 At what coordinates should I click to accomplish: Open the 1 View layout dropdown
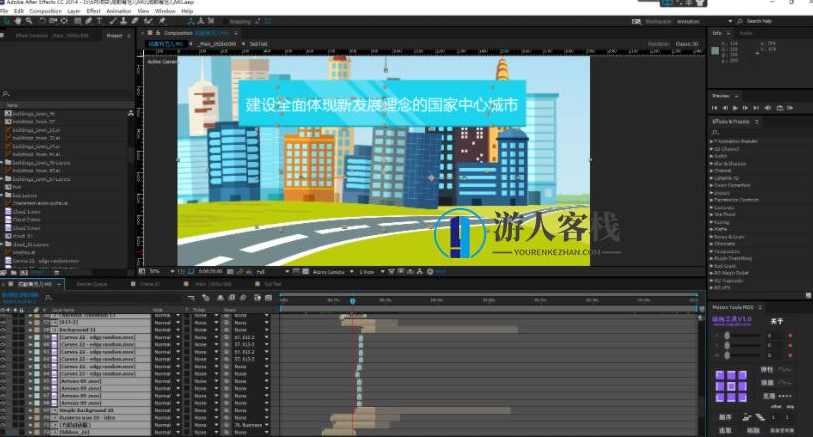[372, 272]
